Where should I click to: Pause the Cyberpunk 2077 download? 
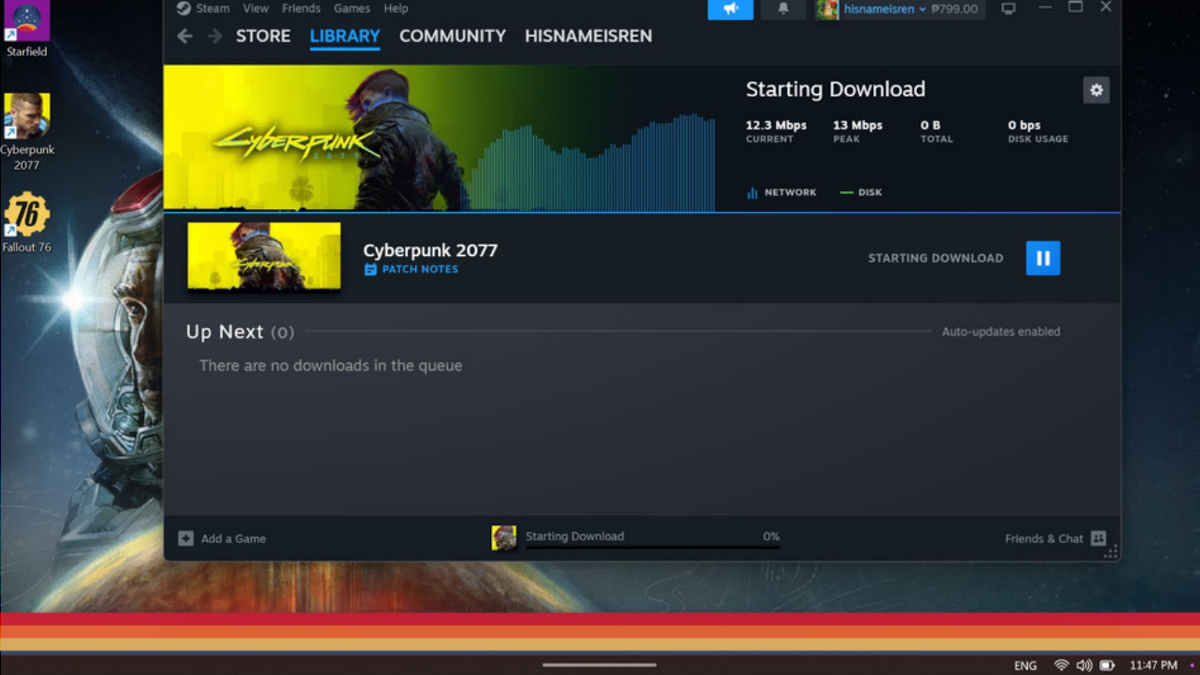point(1042,258)
